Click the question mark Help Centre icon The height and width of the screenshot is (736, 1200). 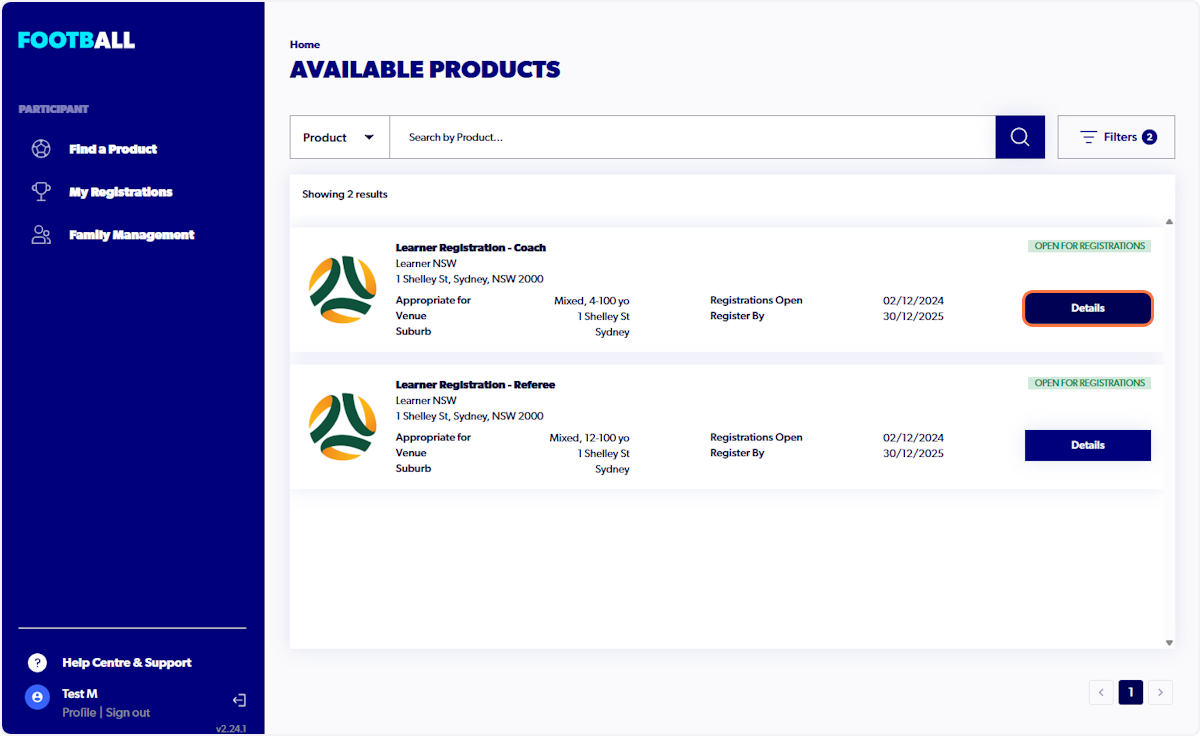point(37,662)
